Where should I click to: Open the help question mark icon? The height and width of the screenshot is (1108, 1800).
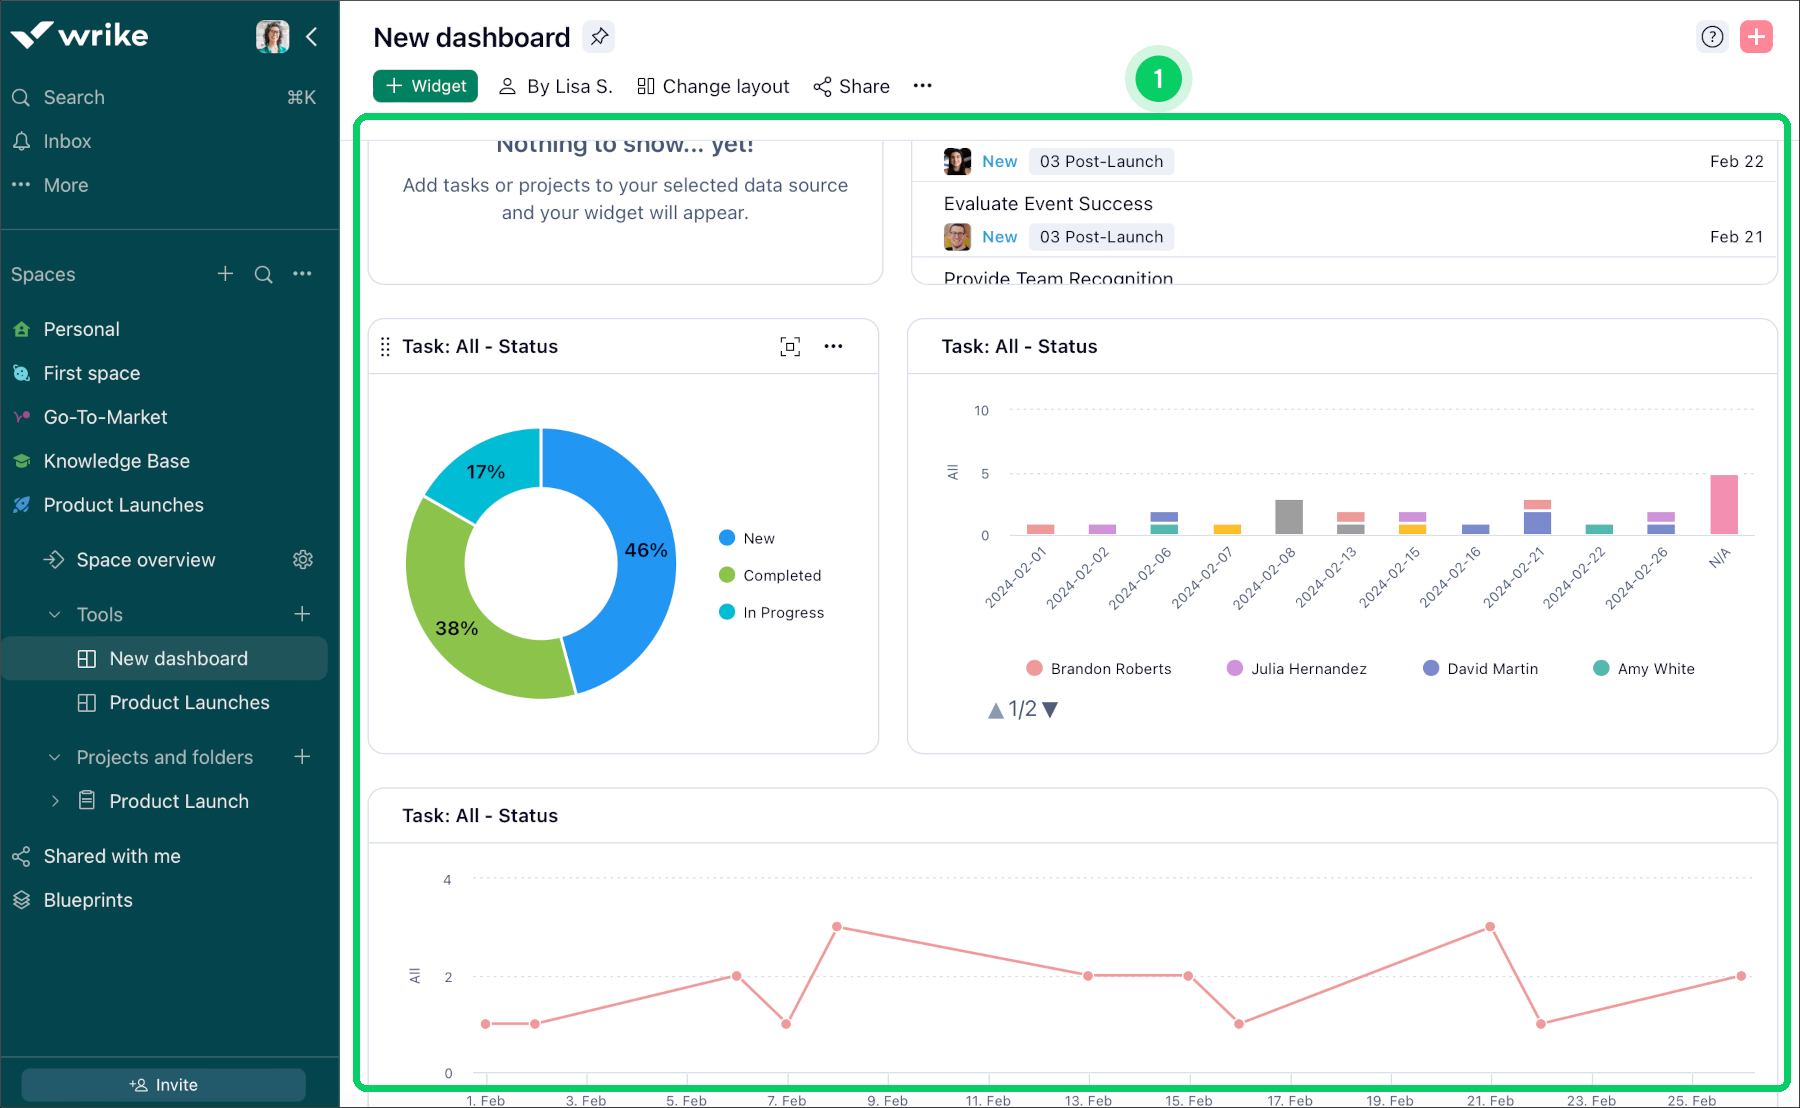tap(1712, 36)
